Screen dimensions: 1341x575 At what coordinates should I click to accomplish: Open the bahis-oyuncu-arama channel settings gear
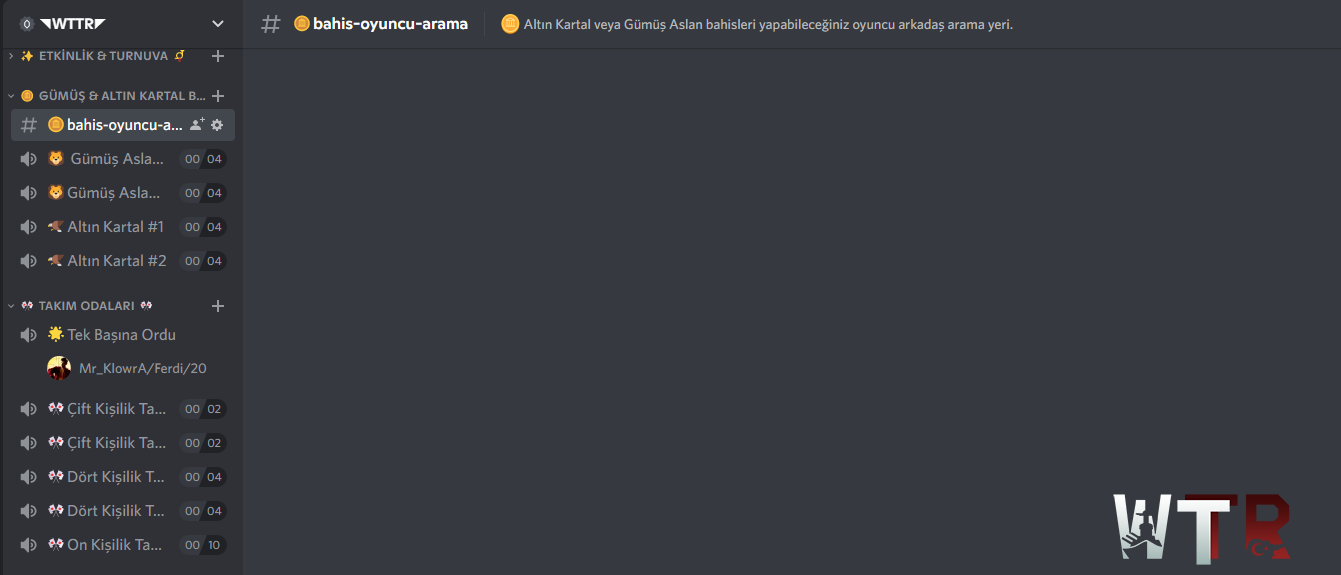click(217, 125)
